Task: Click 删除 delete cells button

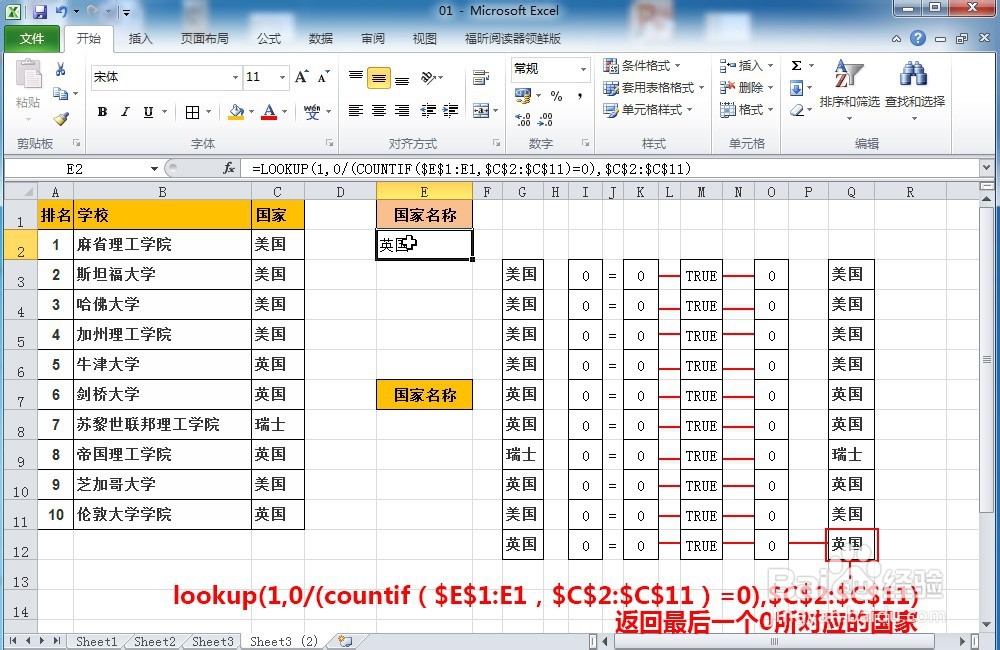Action: pos(746,87)
